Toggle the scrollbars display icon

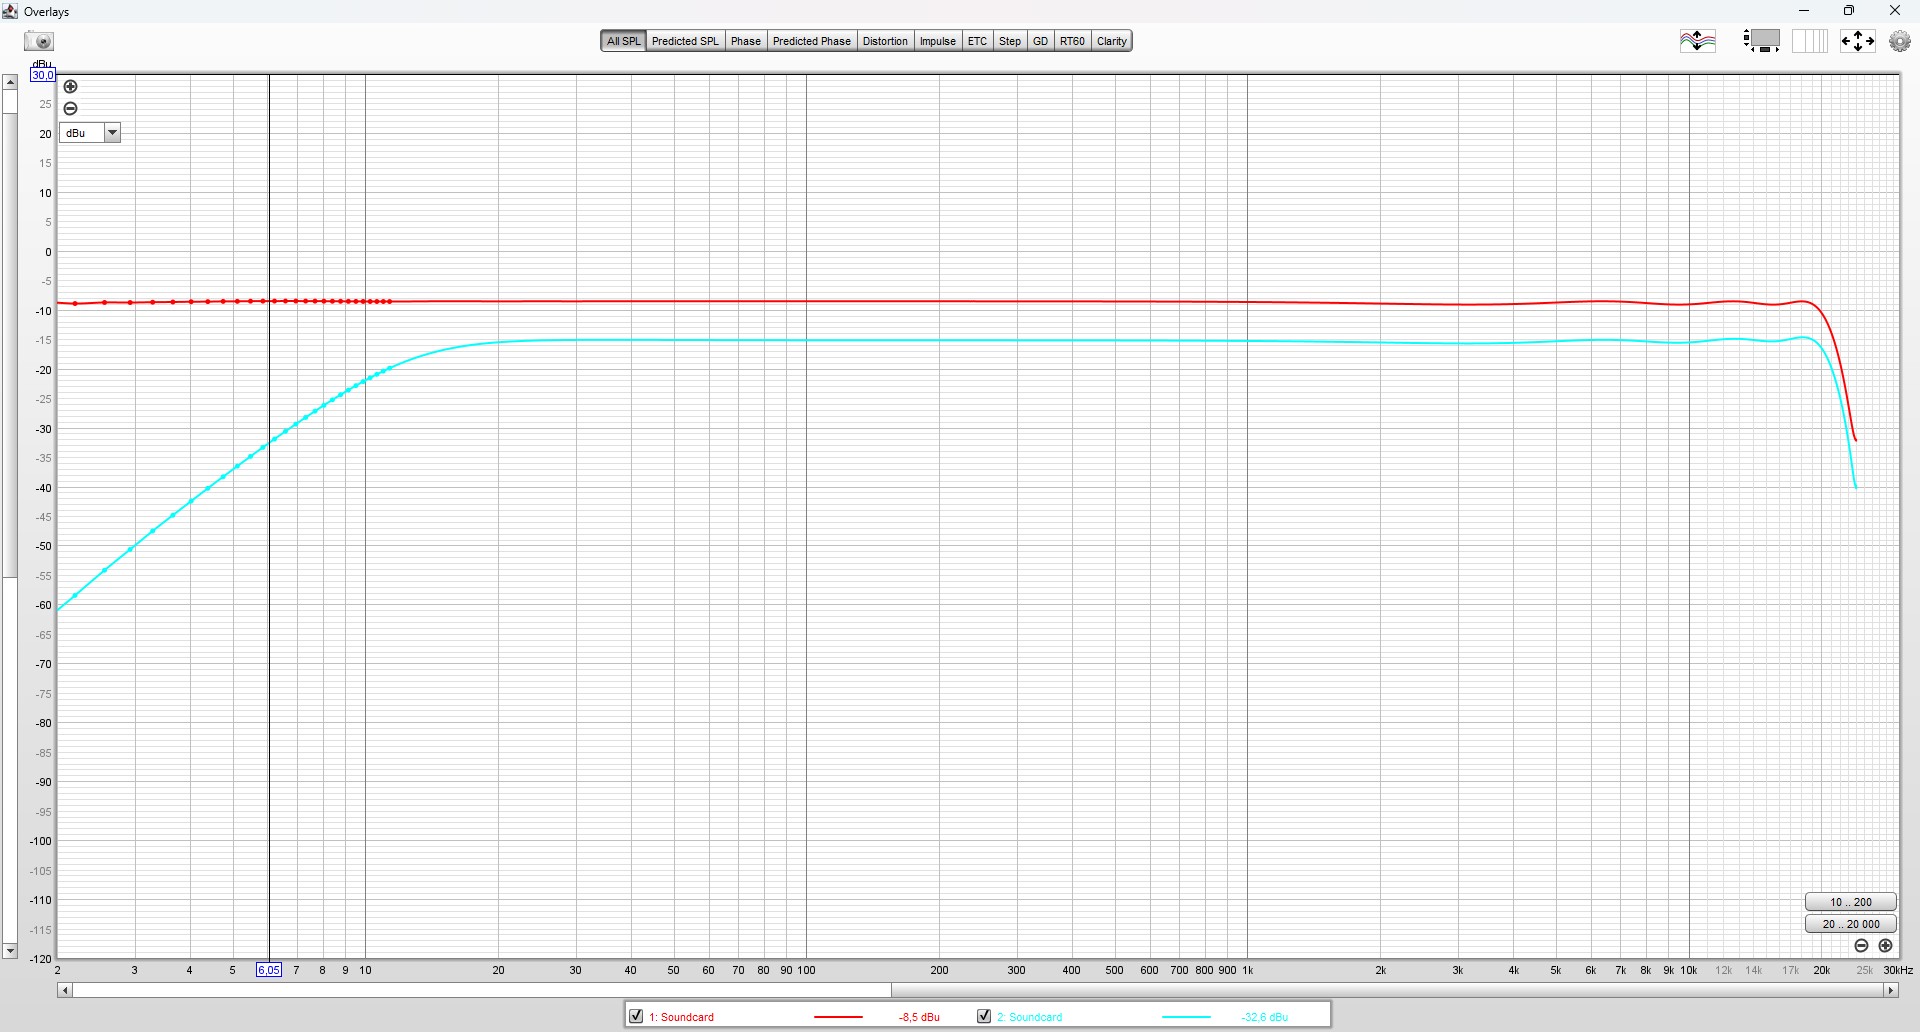1762,41
